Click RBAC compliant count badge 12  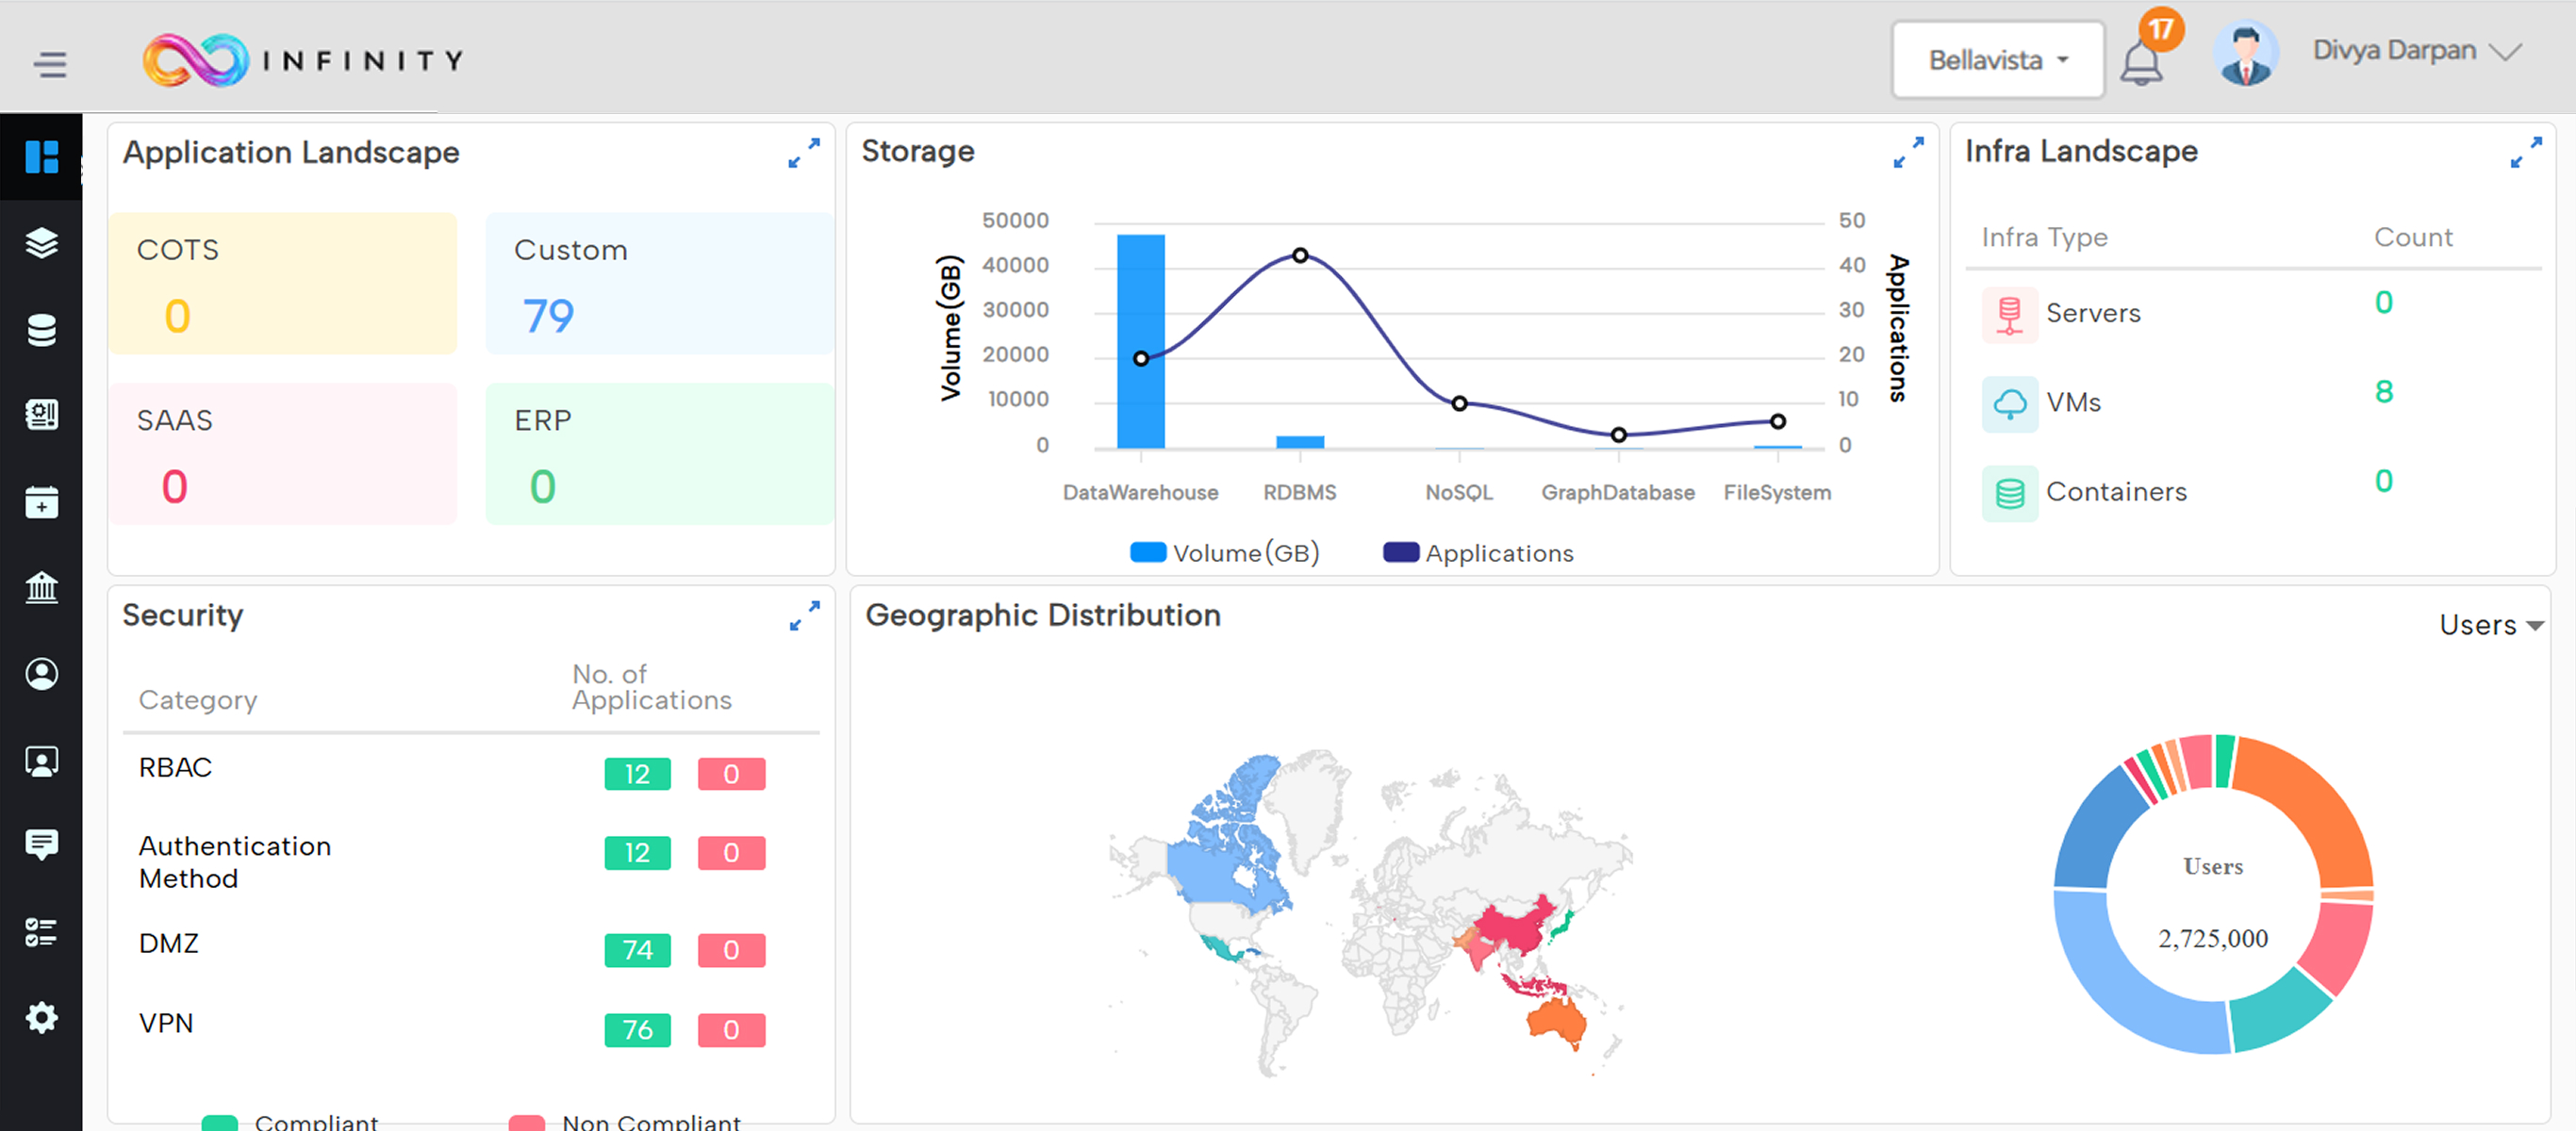pyautogui.click(x=636, y=774)
